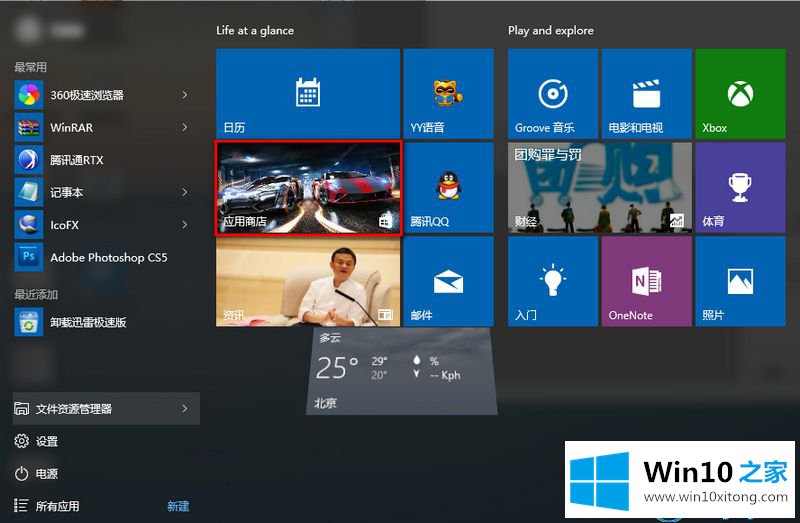Expand the WinRAR jump list arrow
The width and height of the screenshot is (800, 523).
point(185,128)
